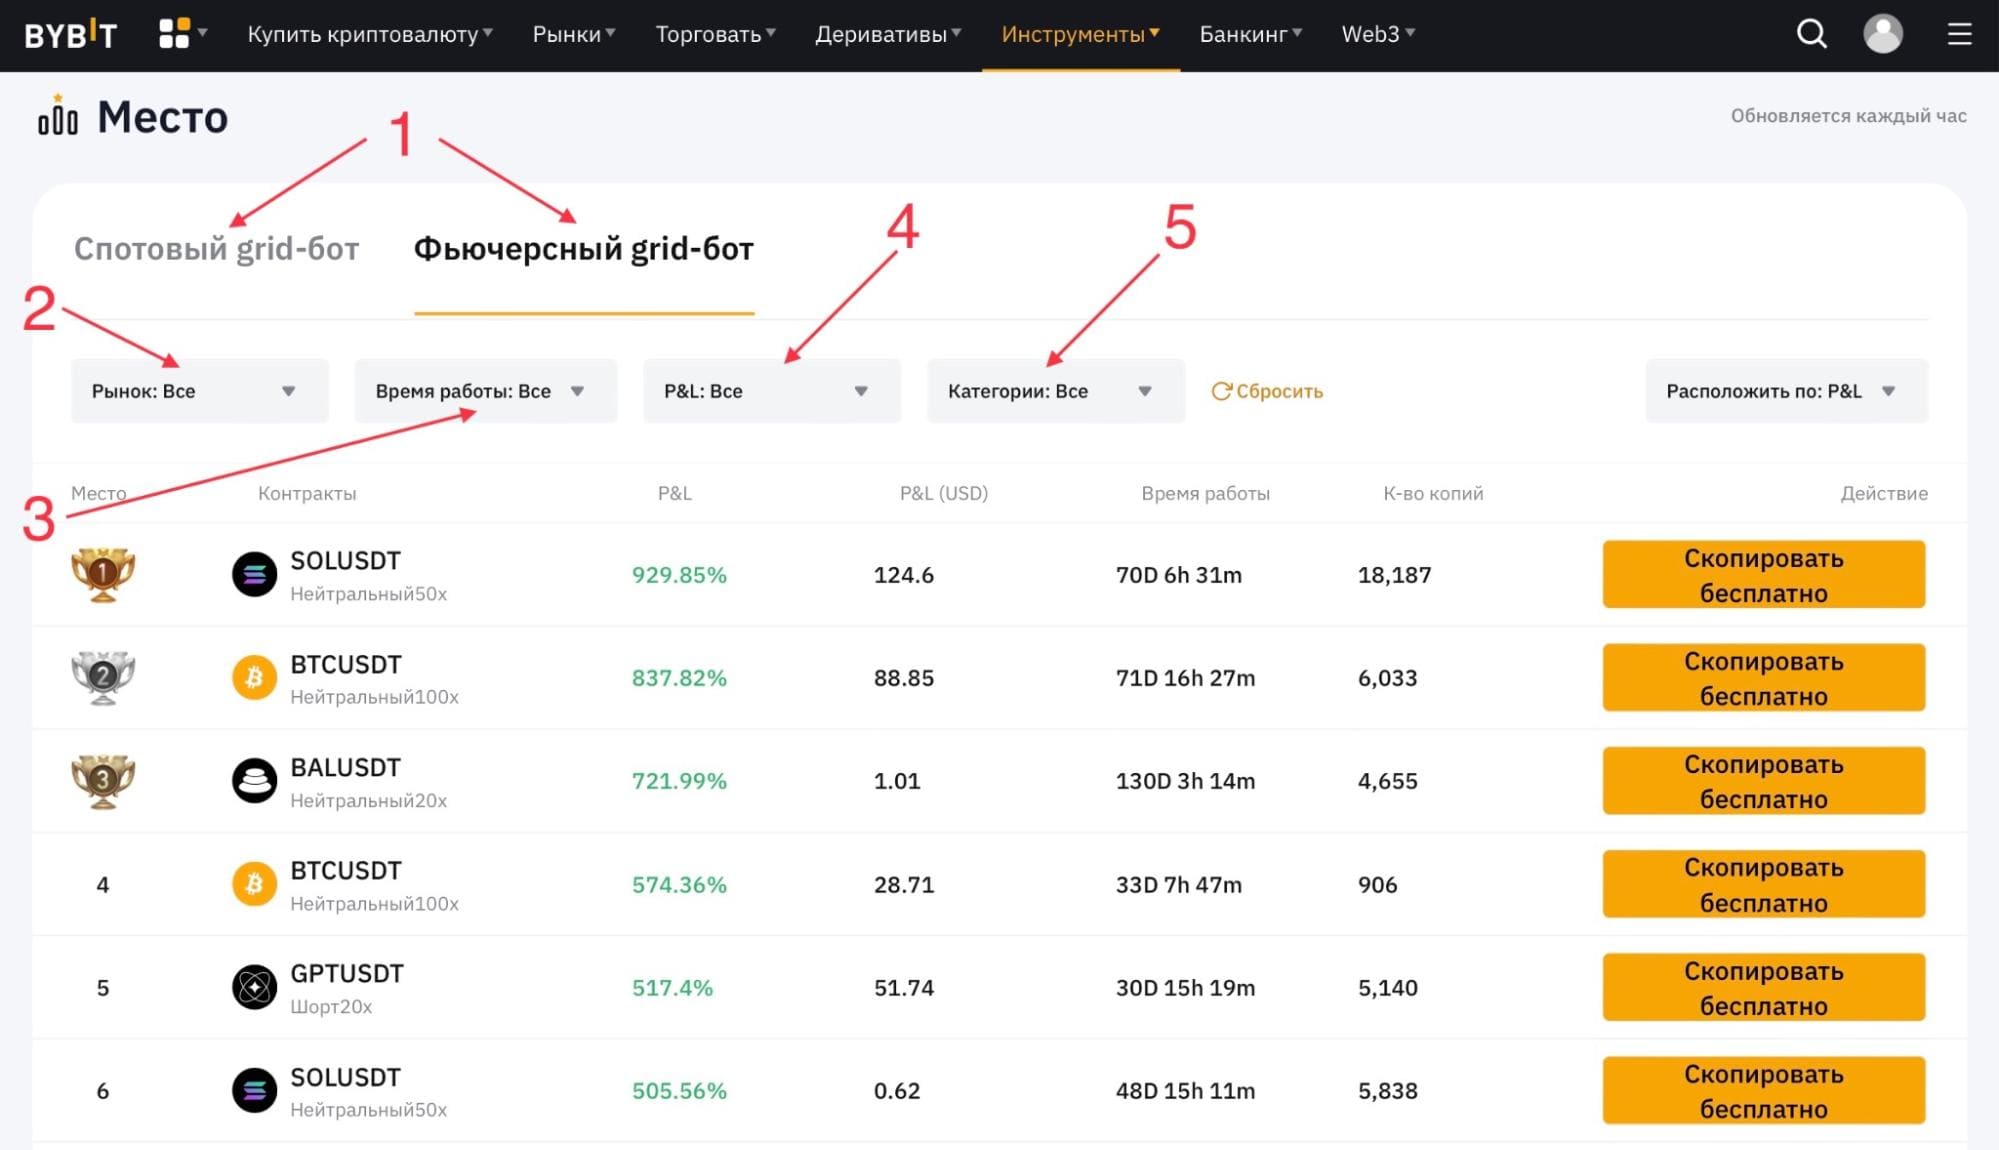Click the Место column header
Image resolution: width=1999 pixels, height=1150 pixels.
(x=98, y=493)
